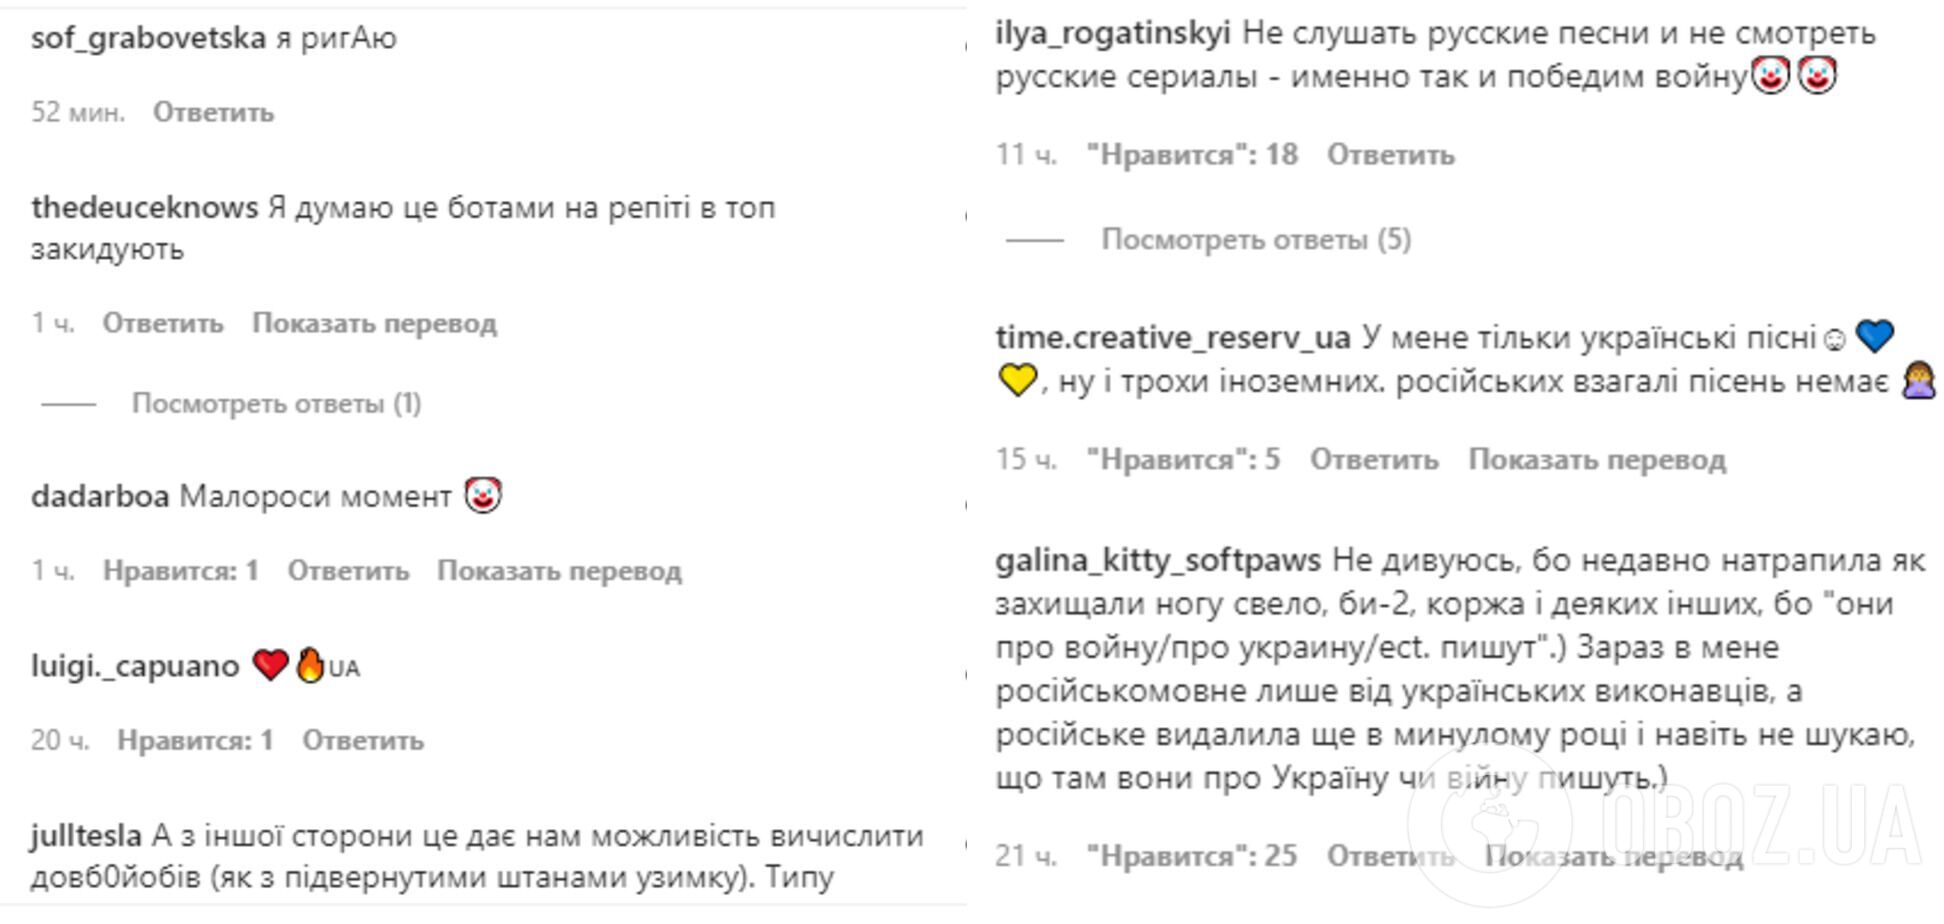Click second clown emoji in ilya_rogatinskyi comment

pyautogui.click(x=1817, y=76)
